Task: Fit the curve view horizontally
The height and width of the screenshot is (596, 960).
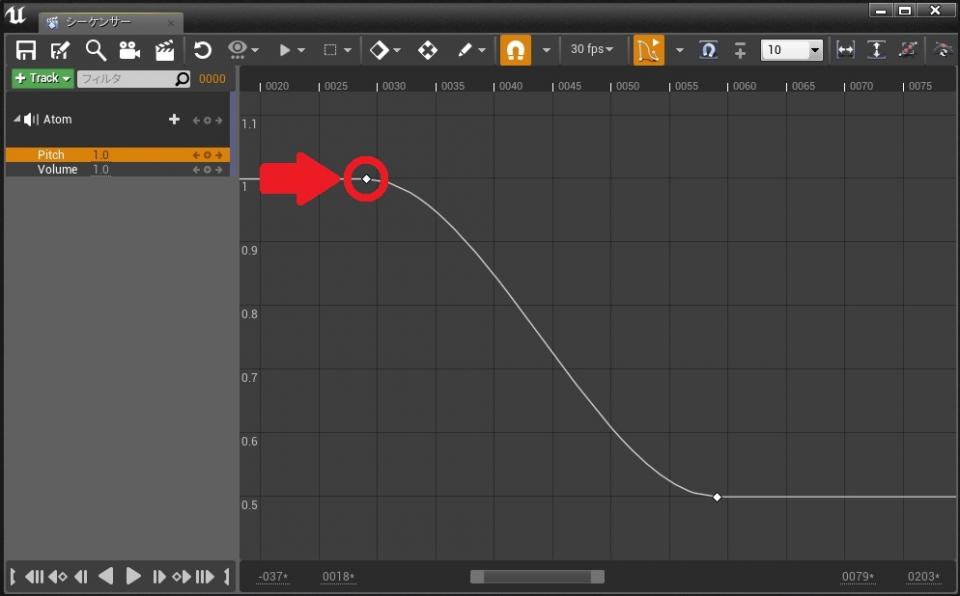Action: click(x=845, y=49)
